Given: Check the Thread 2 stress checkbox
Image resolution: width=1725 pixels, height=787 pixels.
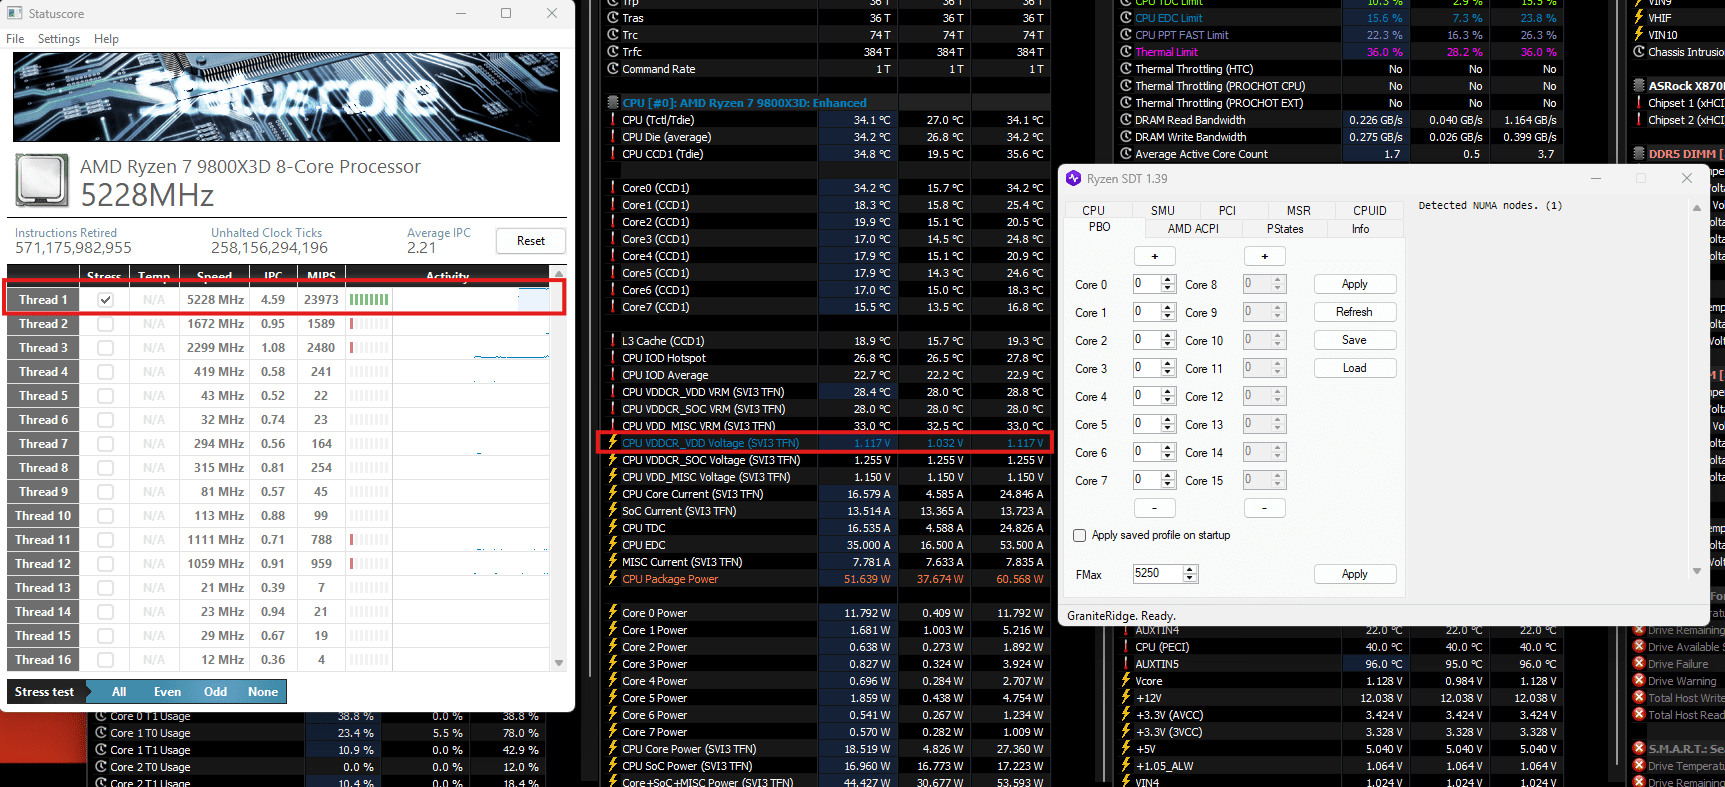Looking at the screenshot, I should coord(105,324).
